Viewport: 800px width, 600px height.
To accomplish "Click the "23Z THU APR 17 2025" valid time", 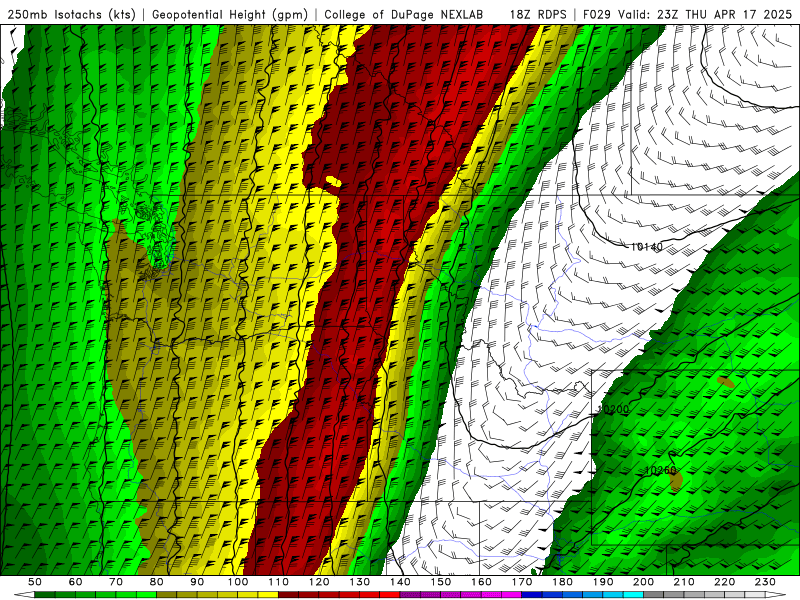I will pyautogui.click(x=724, y=14).
